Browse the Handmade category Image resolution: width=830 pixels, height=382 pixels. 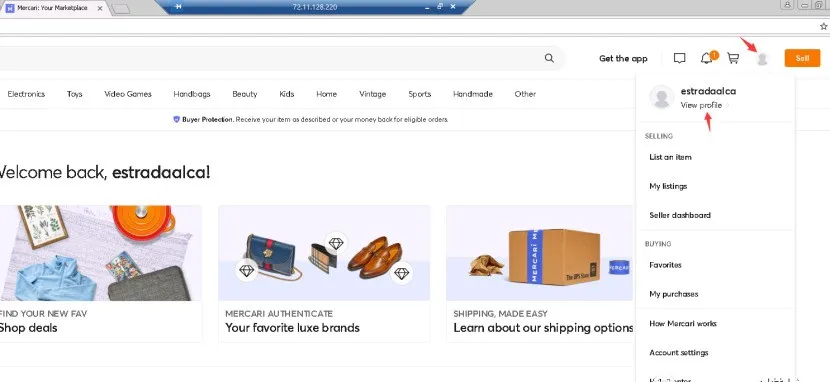pos(473,94)
